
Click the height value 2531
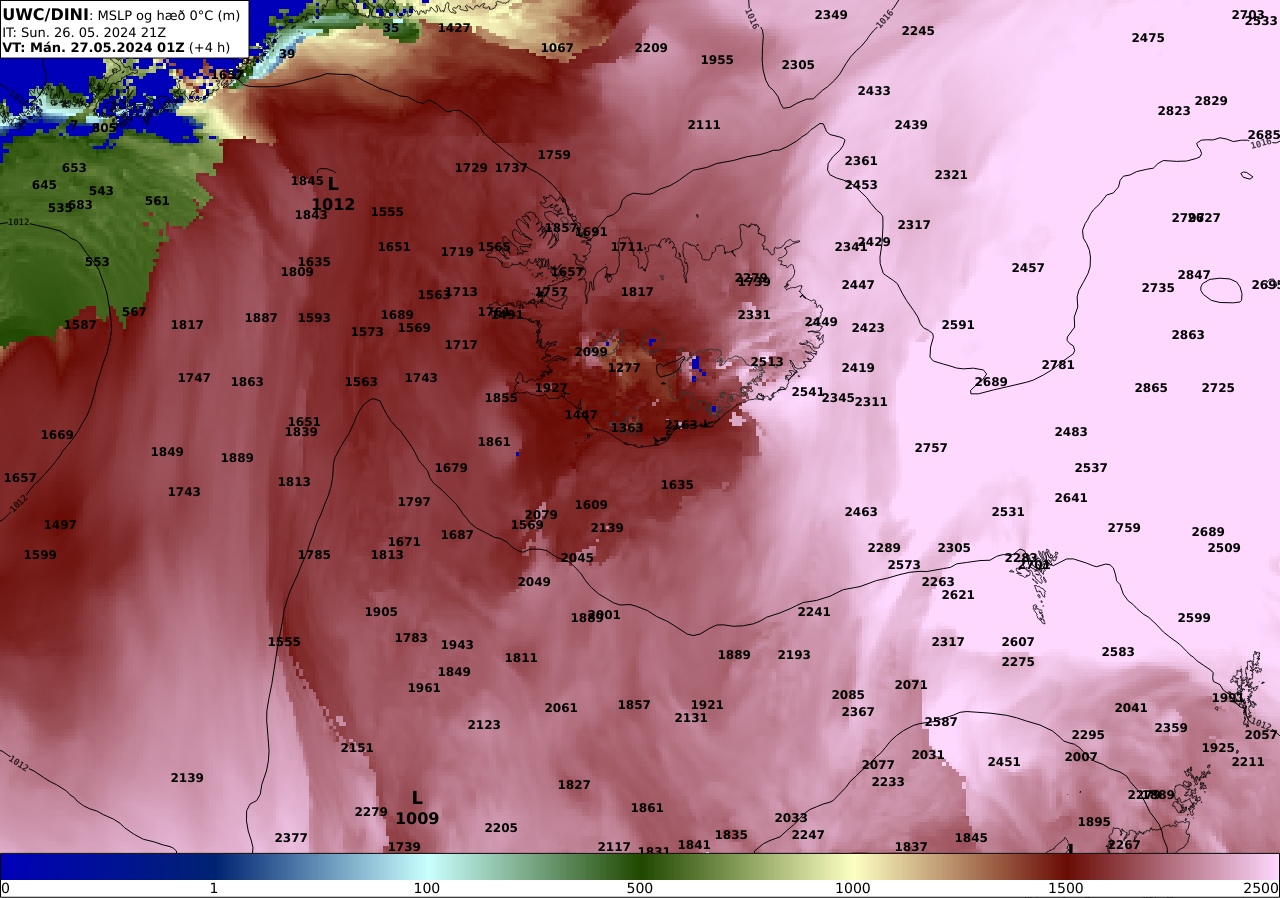coord(1008,512)
